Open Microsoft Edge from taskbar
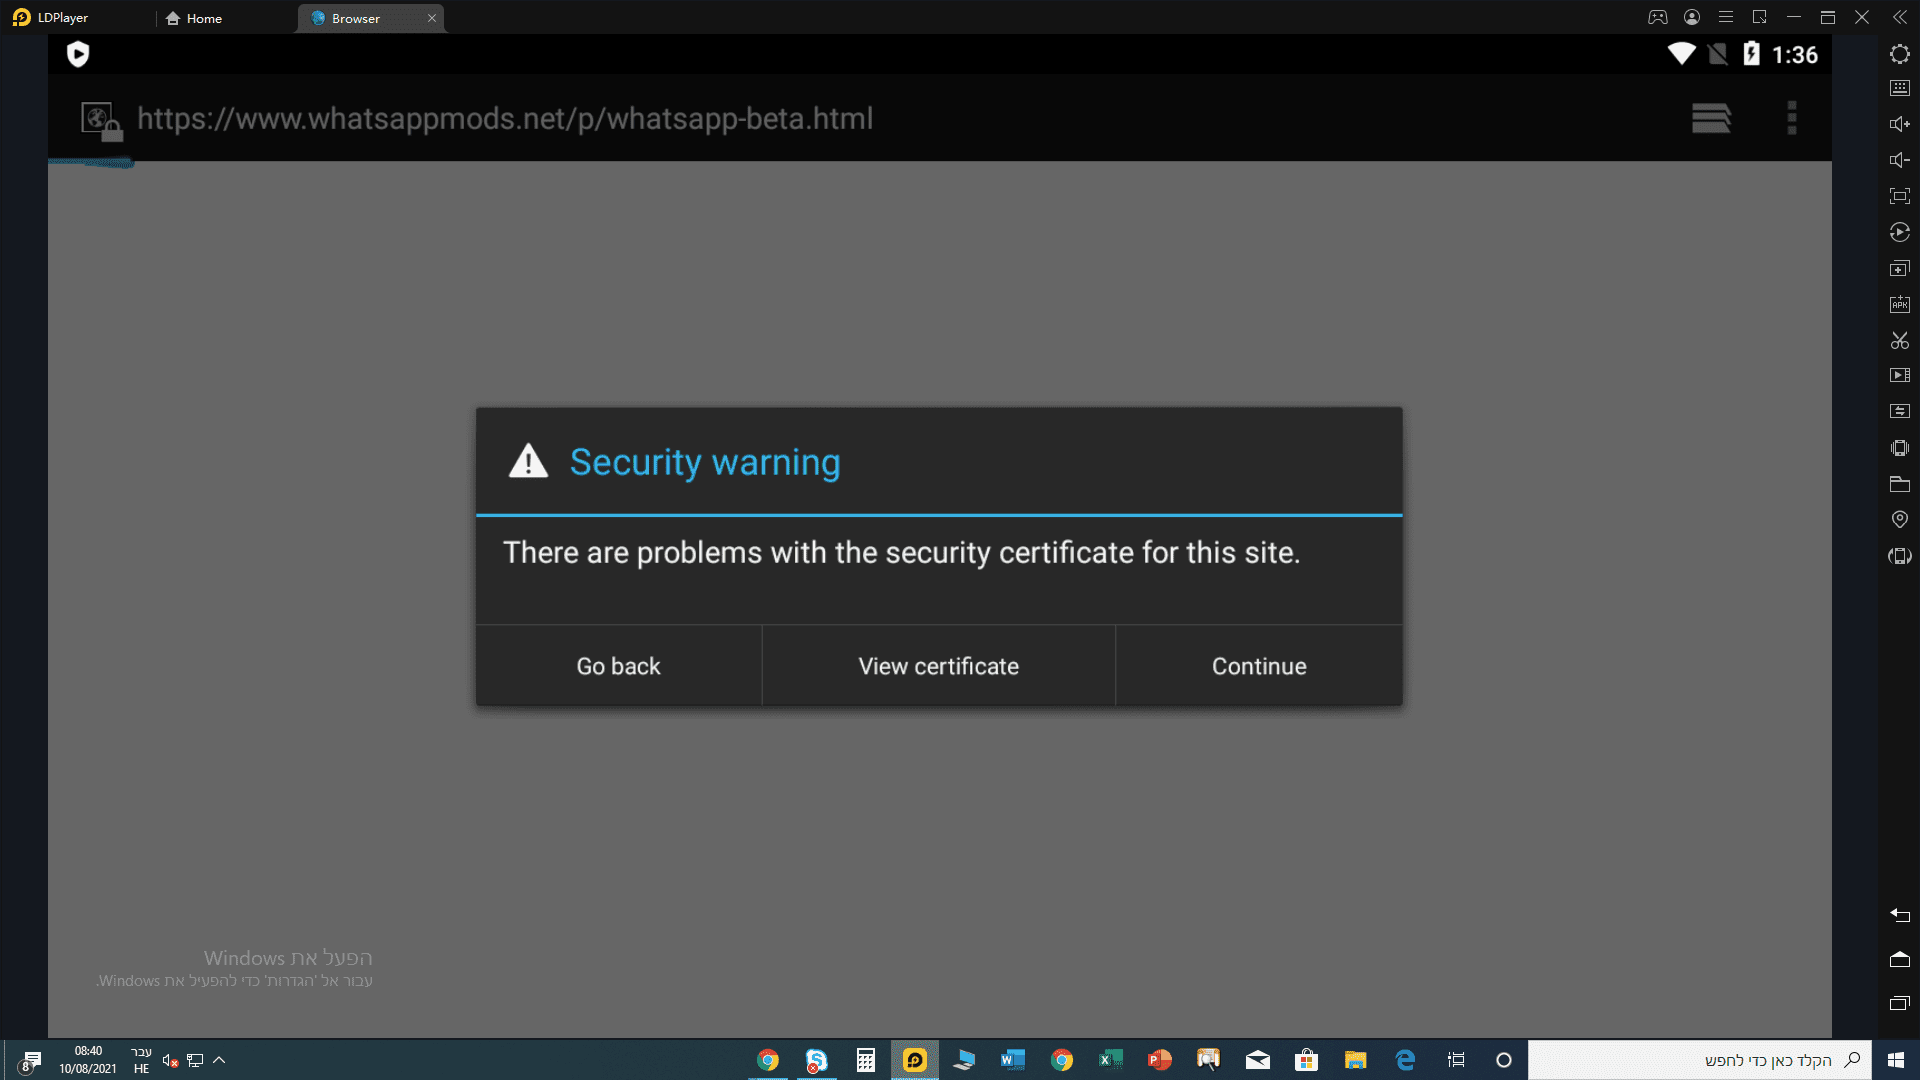Viewport: 1920px width, 1080px height. pyautogui.click(x=1405, y=1060)
